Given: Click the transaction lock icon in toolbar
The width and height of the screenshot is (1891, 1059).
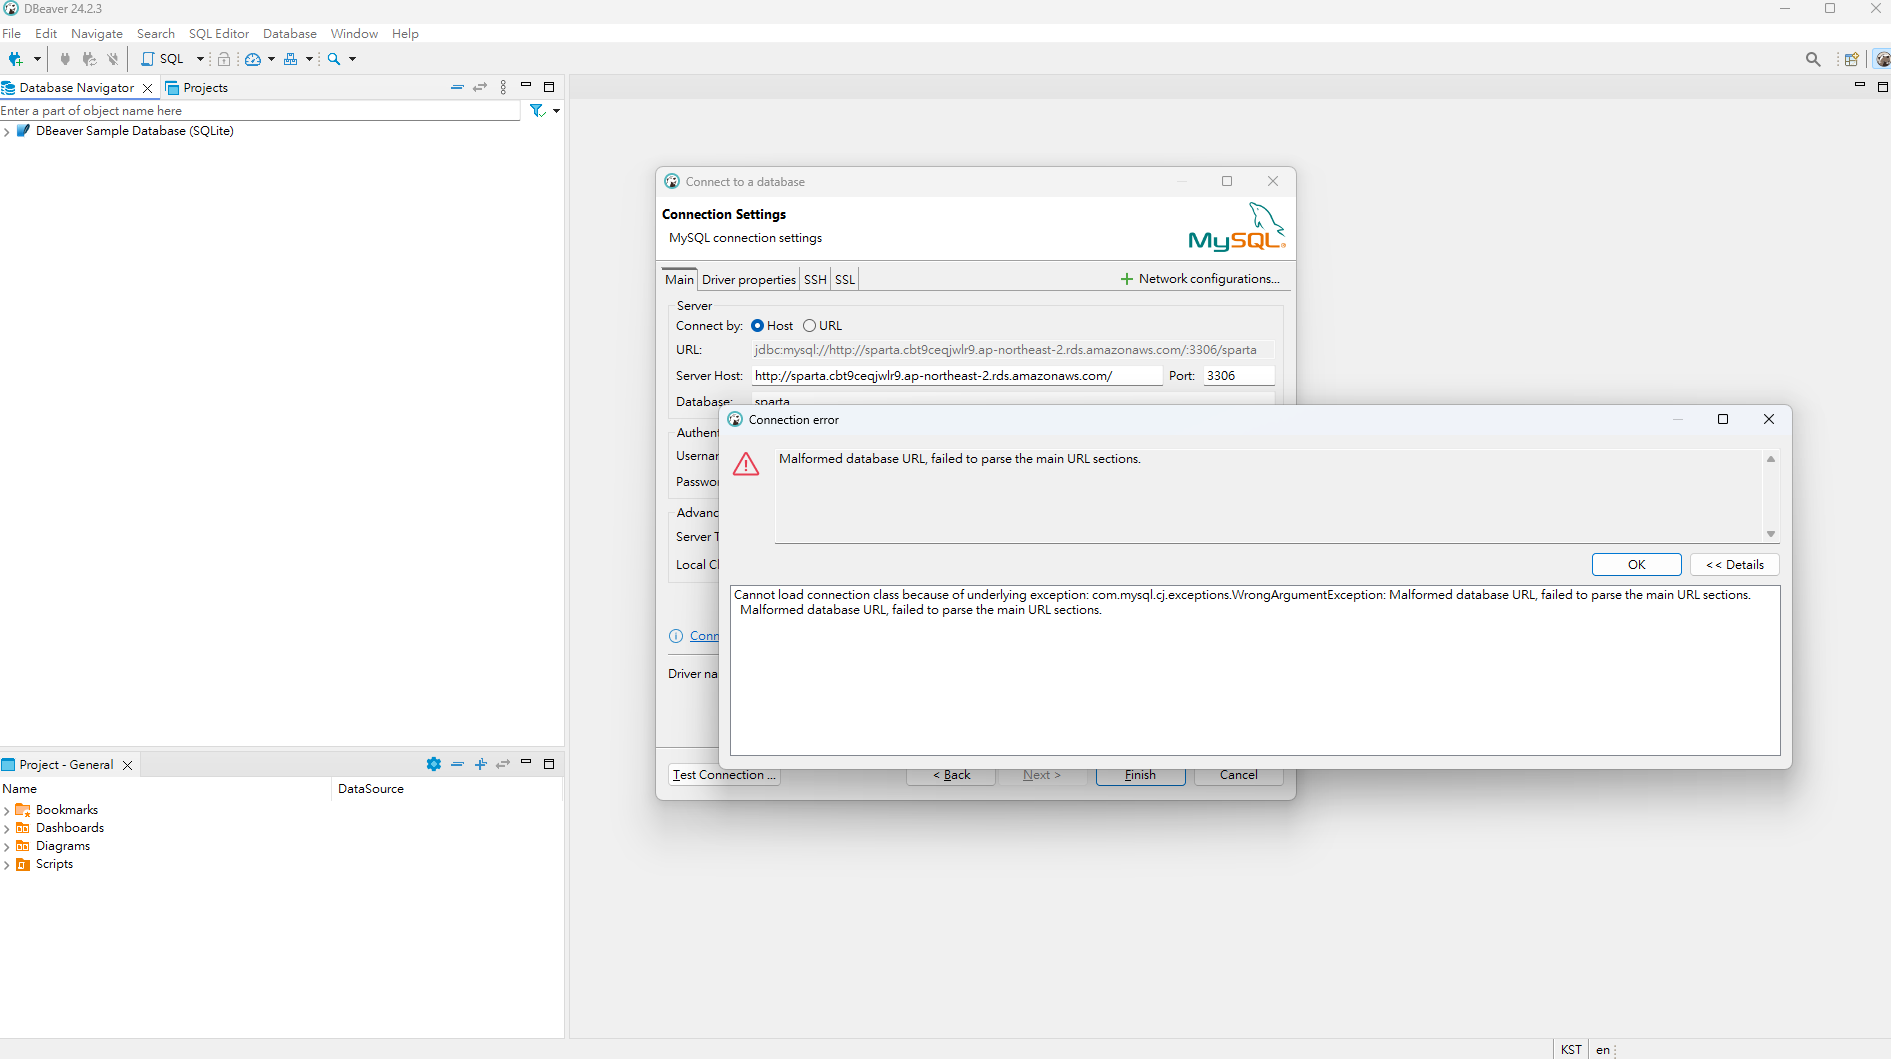Looking at the screenshot, I should pyautogui.click(x=224, y=59).
